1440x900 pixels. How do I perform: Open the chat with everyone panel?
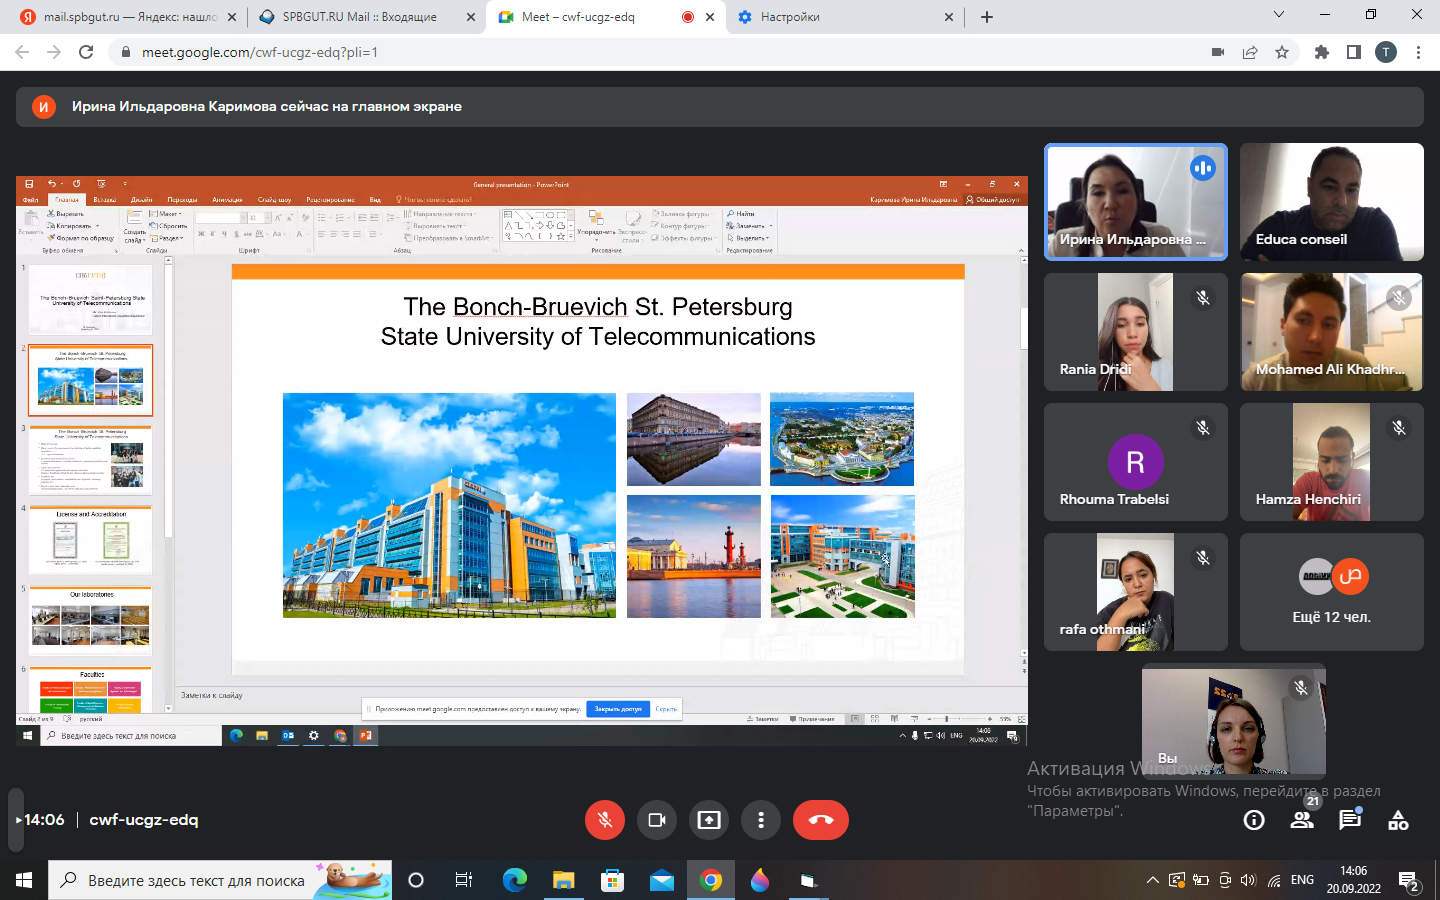click(1350, 821)
